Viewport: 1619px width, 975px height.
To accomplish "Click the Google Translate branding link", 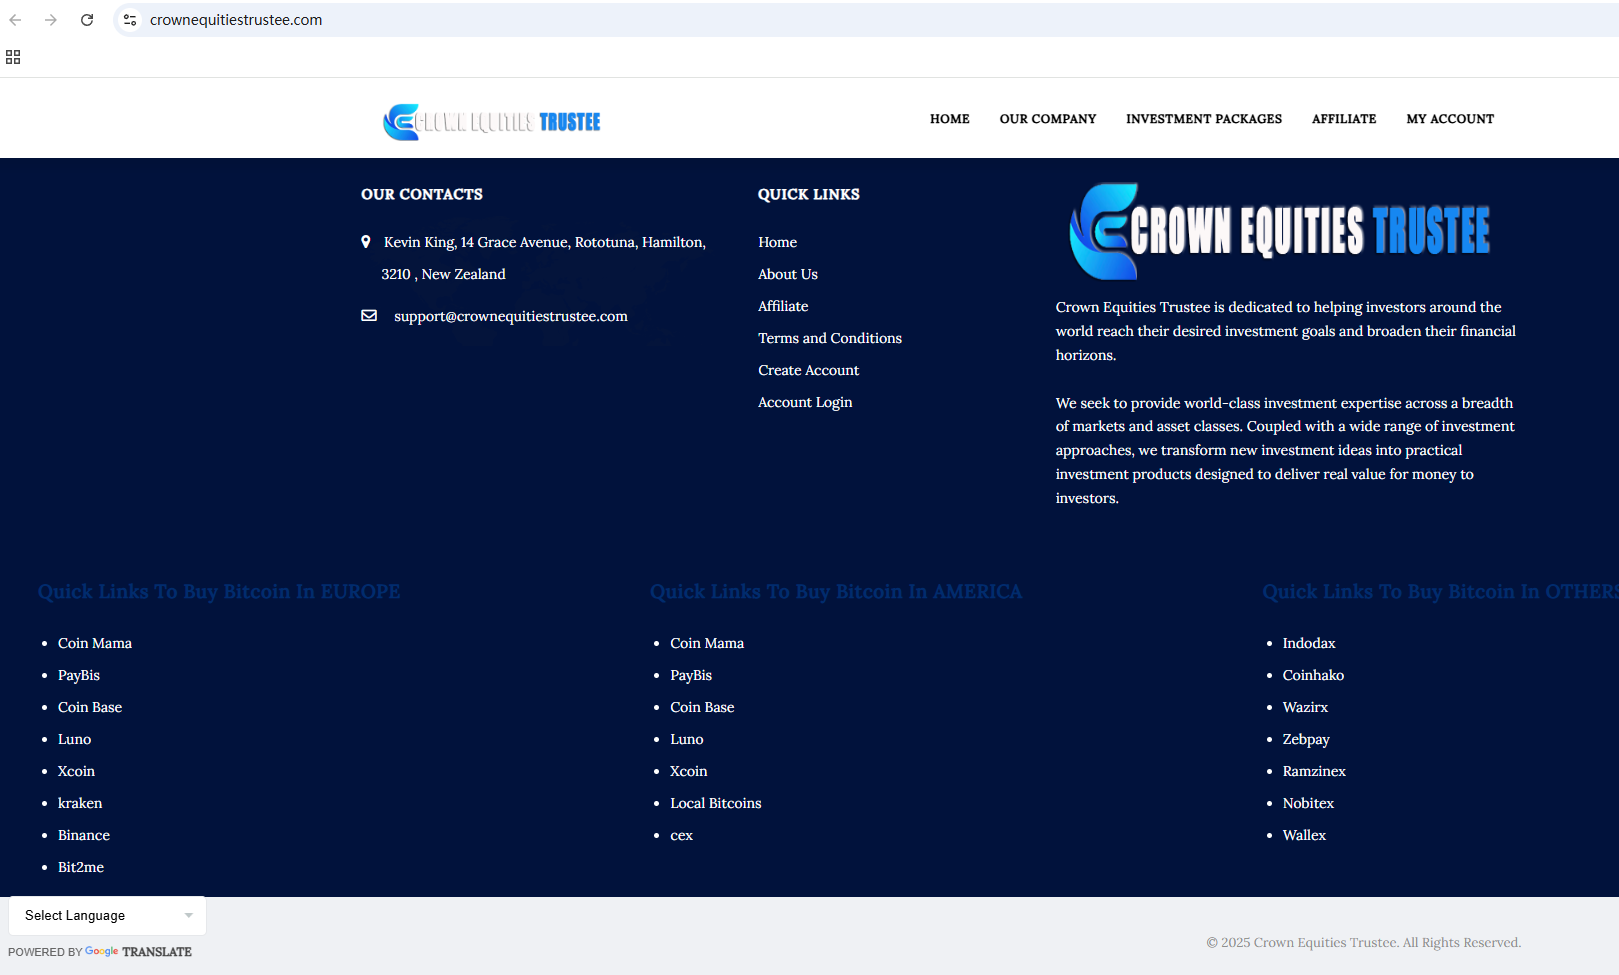I will pos(138,952).
